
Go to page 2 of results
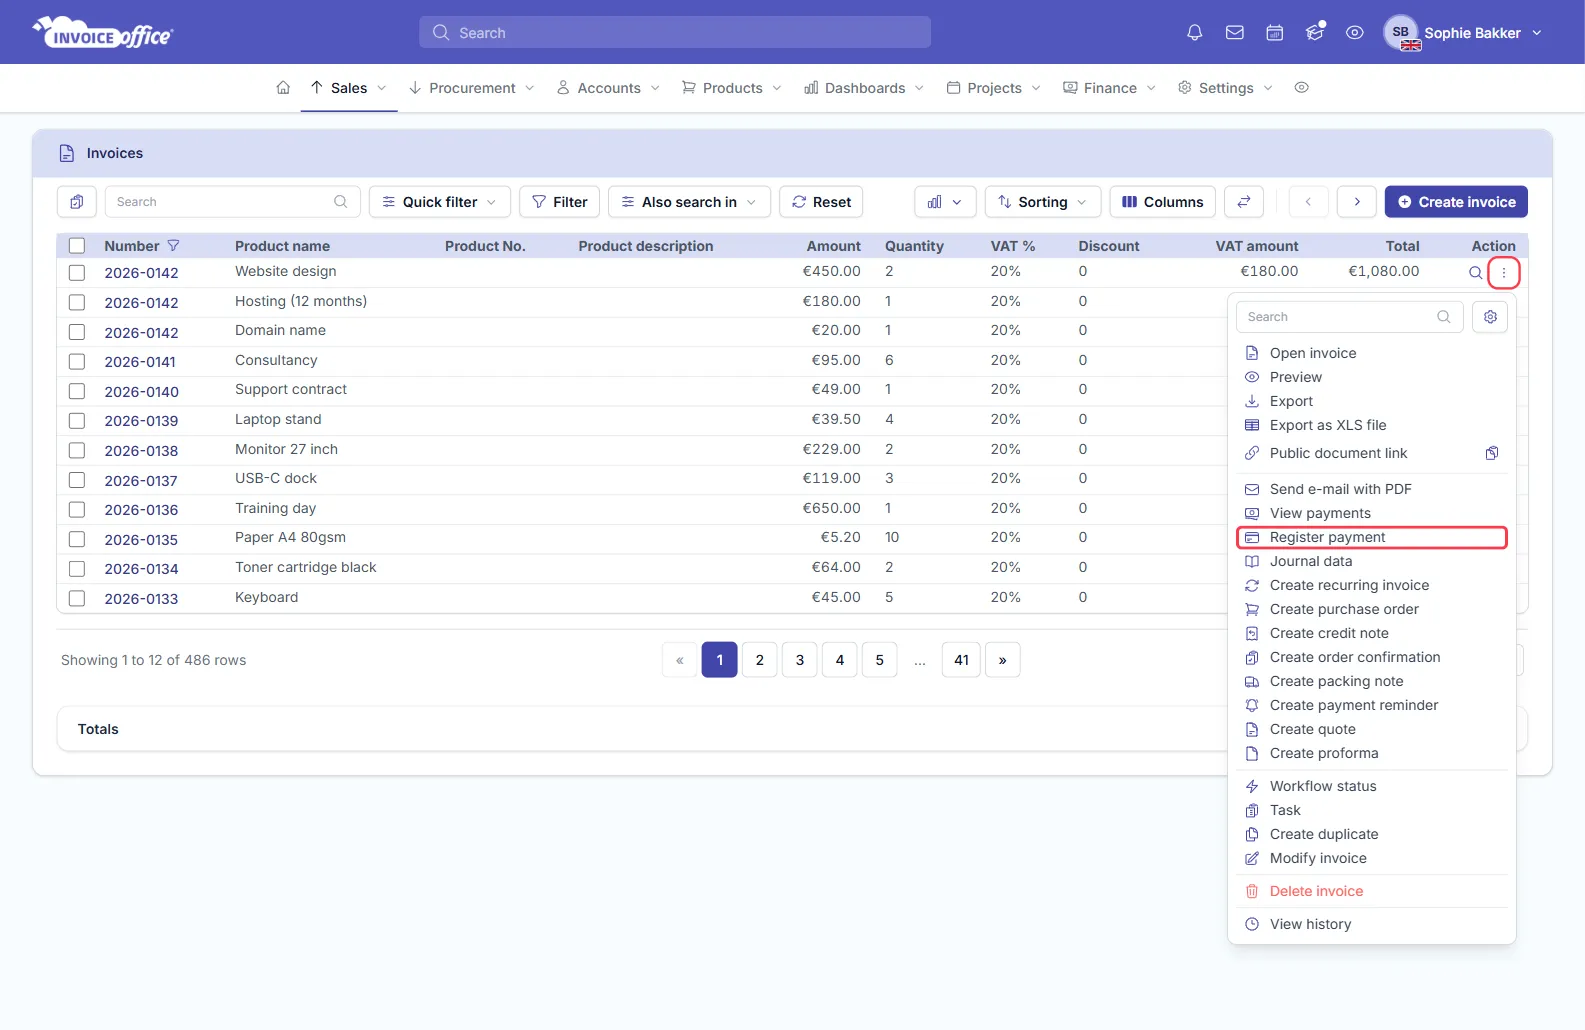click(760, 660)
